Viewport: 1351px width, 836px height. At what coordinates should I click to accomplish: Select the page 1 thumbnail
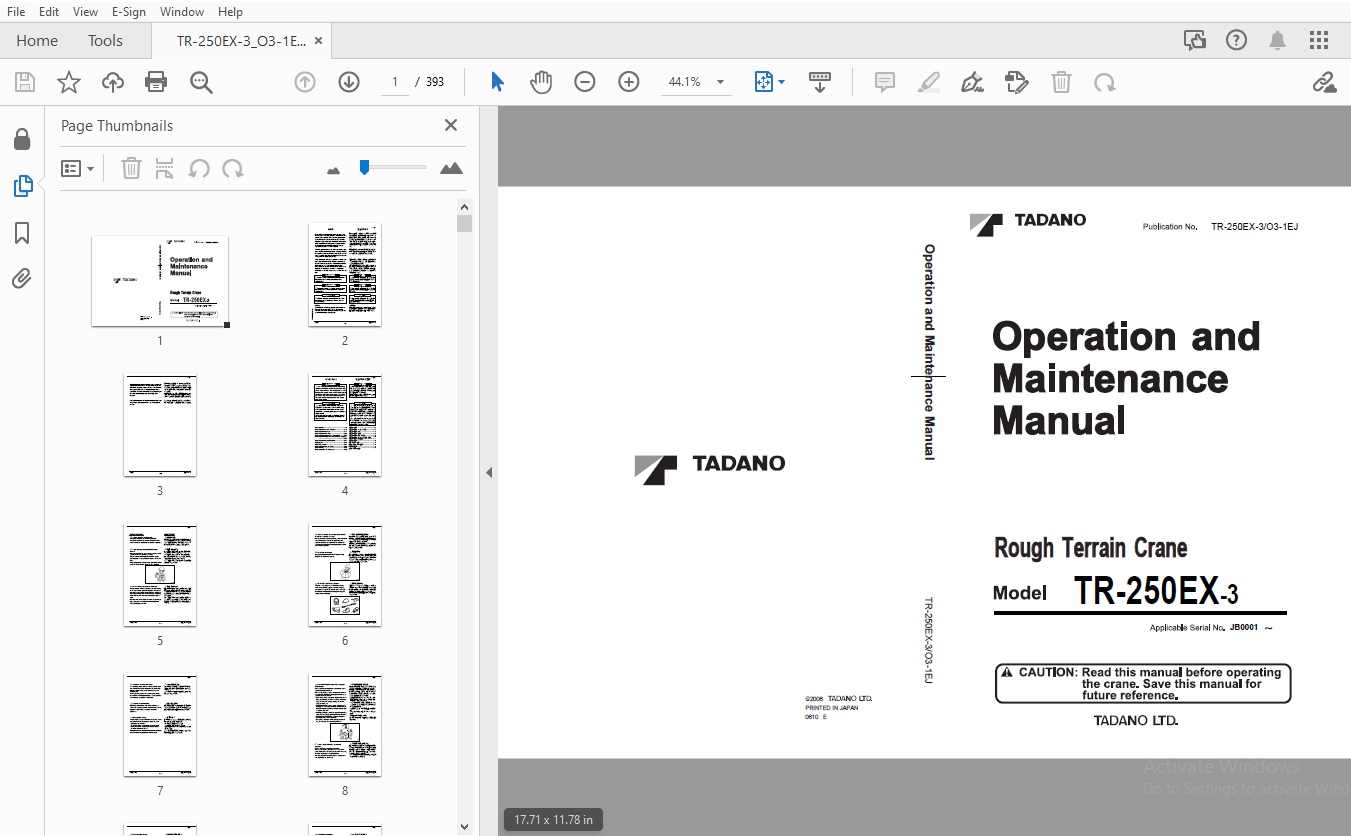[160, 281]
